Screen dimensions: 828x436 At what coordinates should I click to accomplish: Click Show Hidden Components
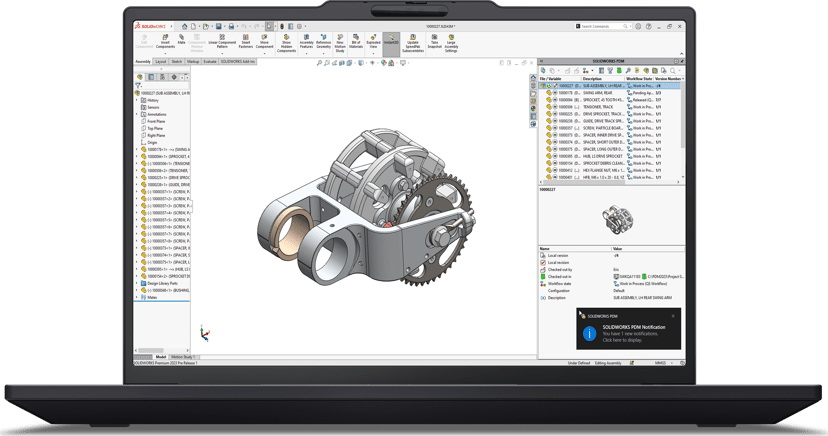click(x=286, y=43)
